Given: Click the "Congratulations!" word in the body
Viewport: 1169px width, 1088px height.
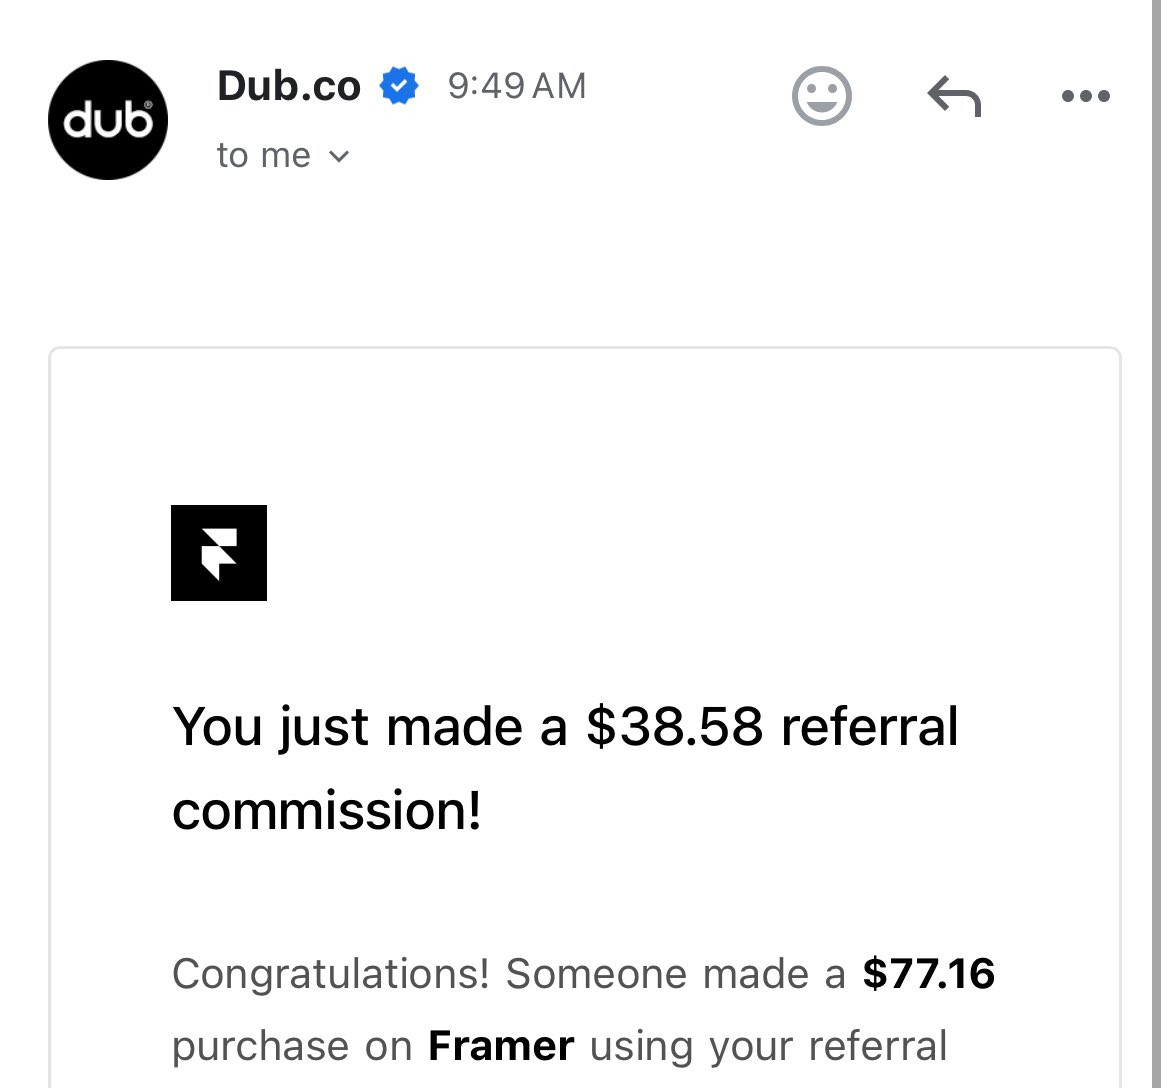Looking at the screenshot, I should pos(331,975).
